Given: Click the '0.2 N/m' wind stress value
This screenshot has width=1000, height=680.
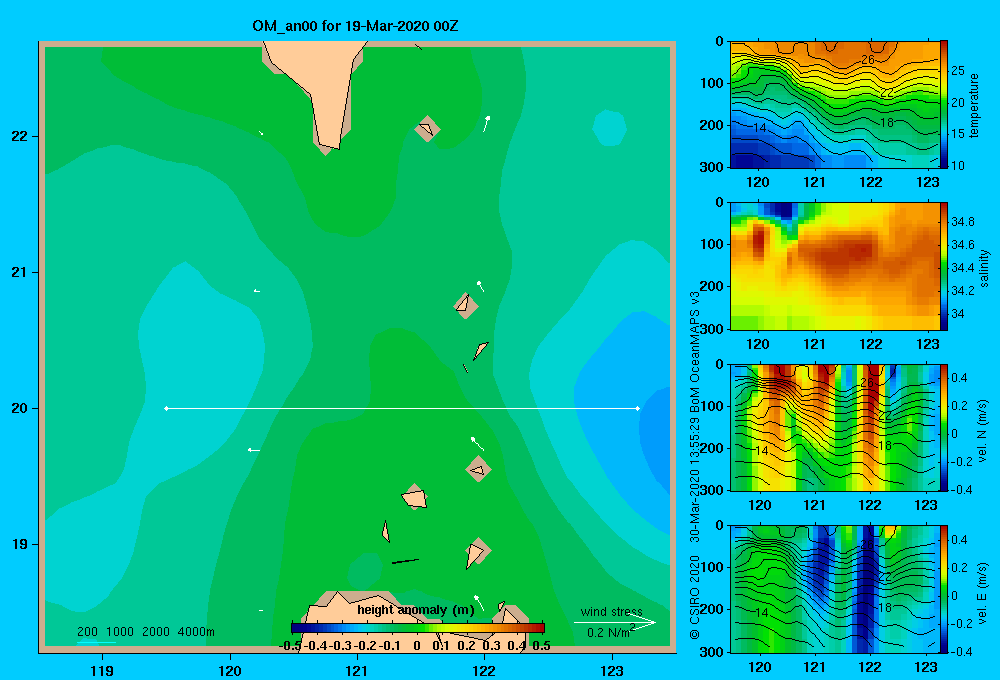Looking at the screenshot, I should pyautogui.click(x=608, y=633).
